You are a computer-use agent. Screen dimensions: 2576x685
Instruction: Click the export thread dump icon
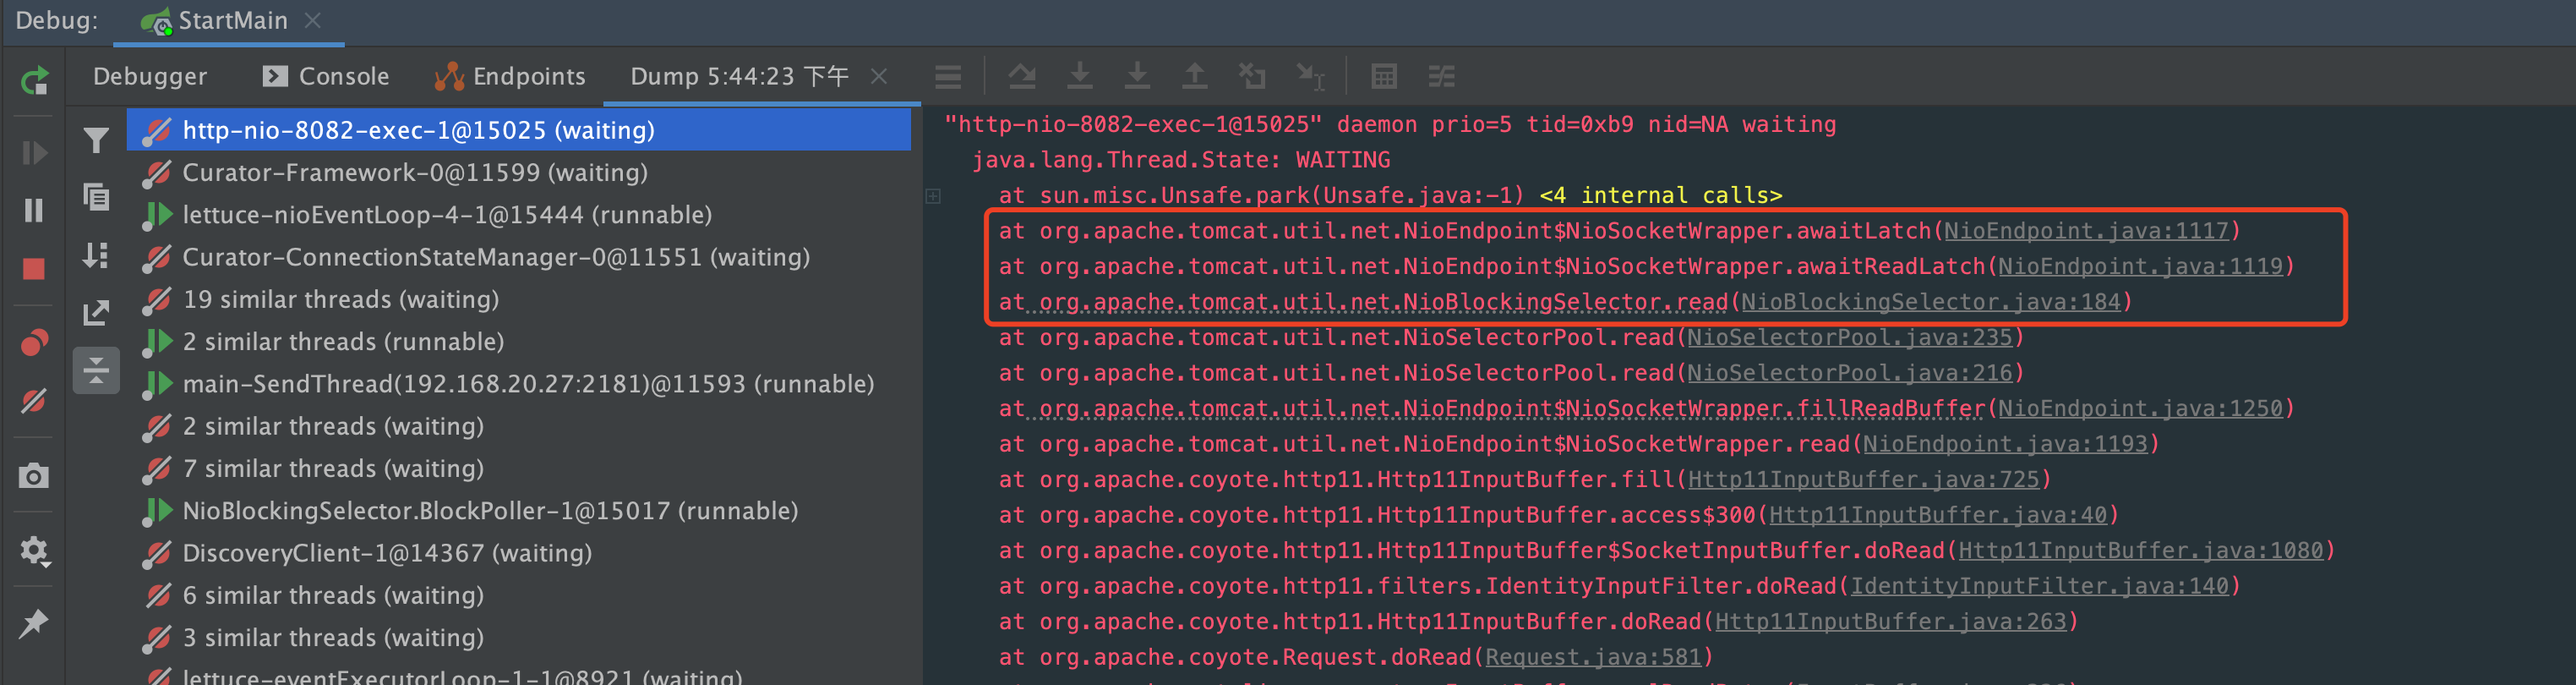pyautogui.click(x=96, y=313)
